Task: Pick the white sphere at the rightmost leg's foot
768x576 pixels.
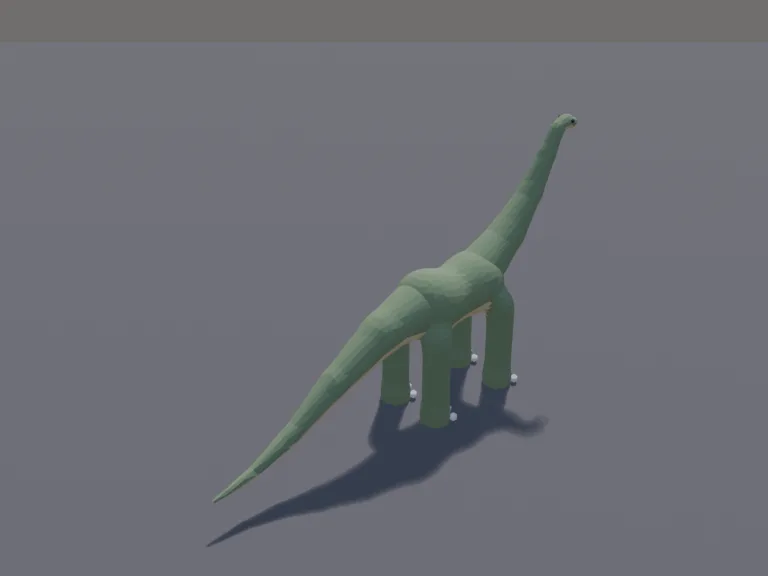Action: point(514,378)
